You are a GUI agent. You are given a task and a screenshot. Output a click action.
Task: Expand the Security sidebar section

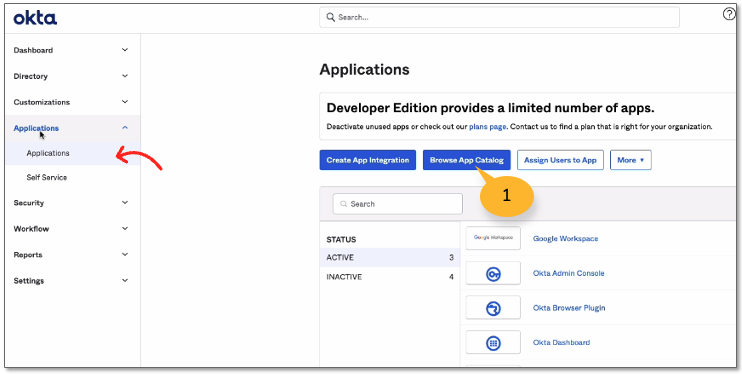[125, 203]
